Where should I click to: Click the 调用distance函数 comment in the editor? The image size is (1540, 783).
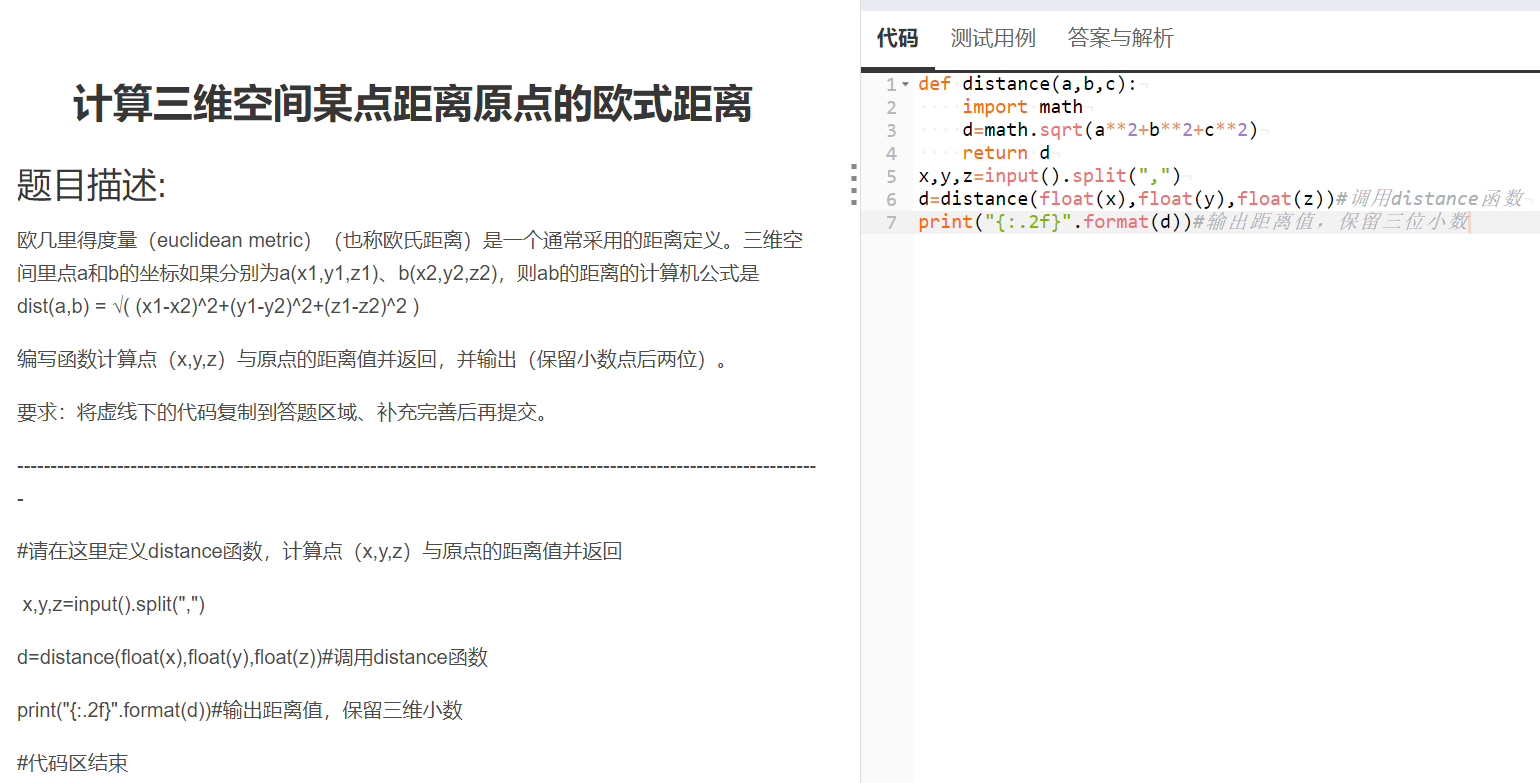[x=1429, y=199]
